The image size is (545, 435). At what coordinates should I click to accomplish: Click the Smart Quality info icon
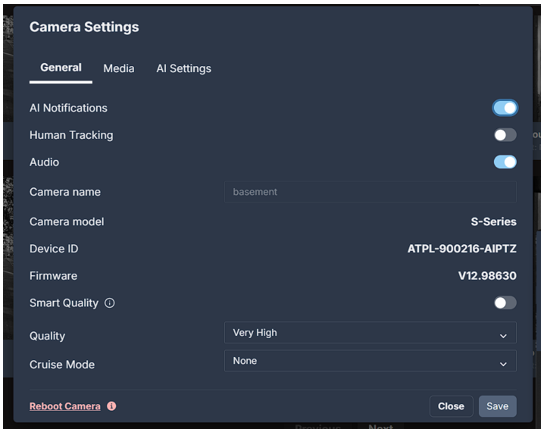click(x=109, y=303)
